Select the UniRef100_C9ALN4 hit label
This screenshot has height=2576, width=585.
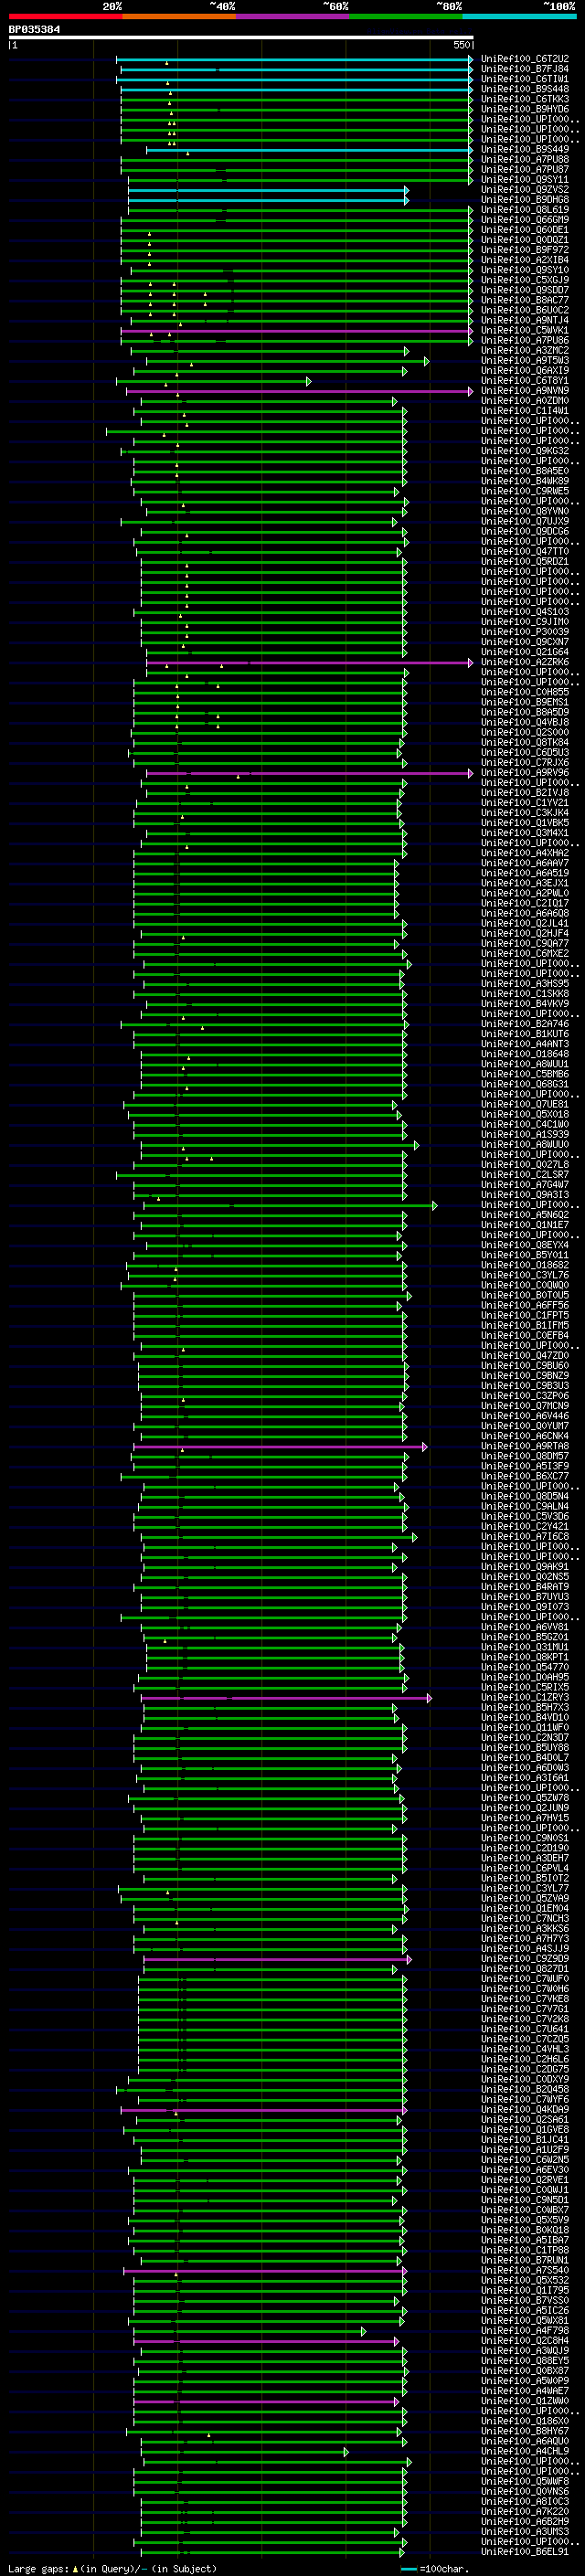coord(525,1506)
